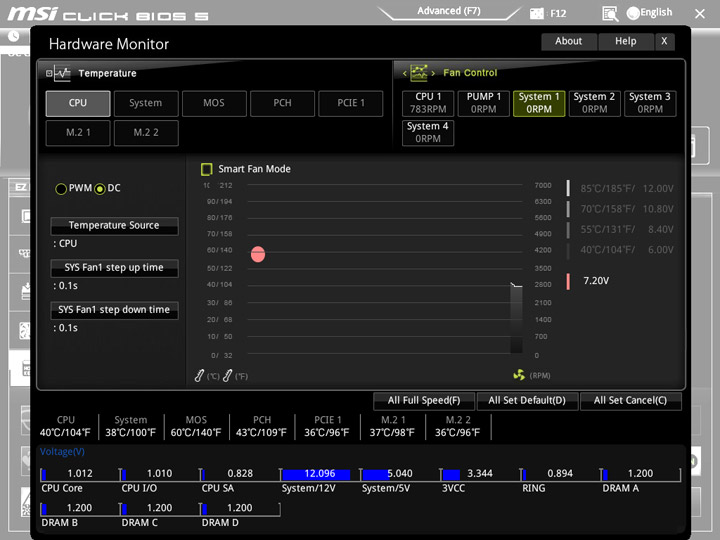Select the MOS temperature tab
Screen dimensions: 720x540
click(214, 103)
